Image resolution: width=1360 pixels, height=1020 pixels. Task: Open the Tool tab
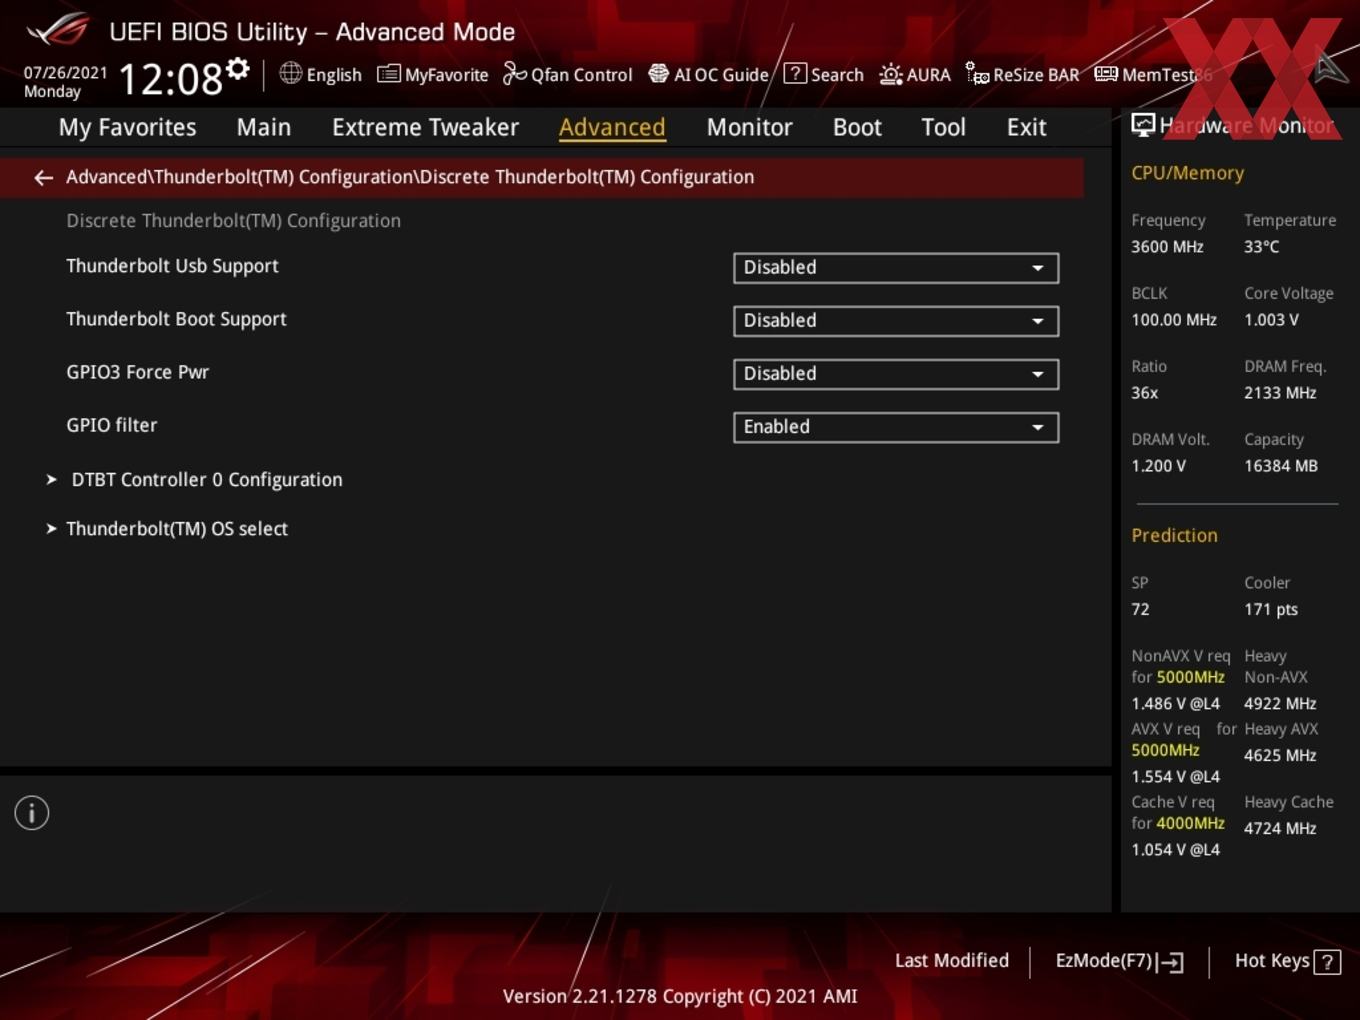943,128
